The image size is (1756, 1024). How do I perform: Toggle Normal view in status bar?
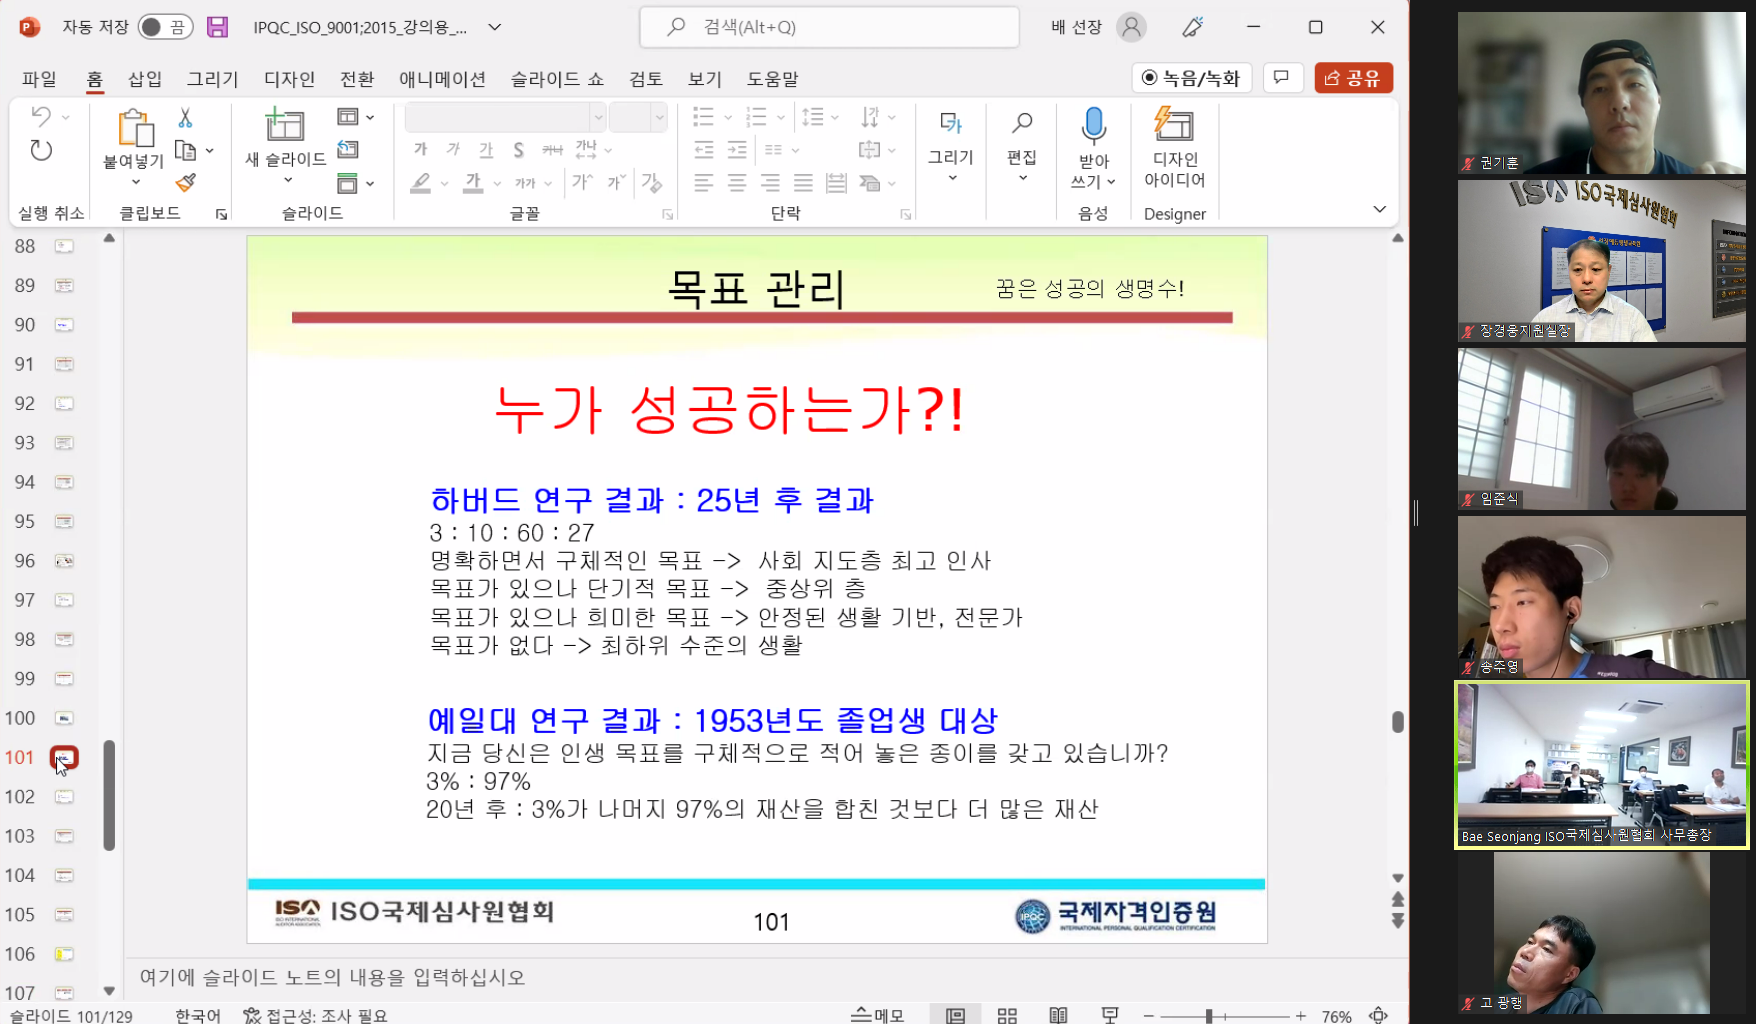point(955,1015)
